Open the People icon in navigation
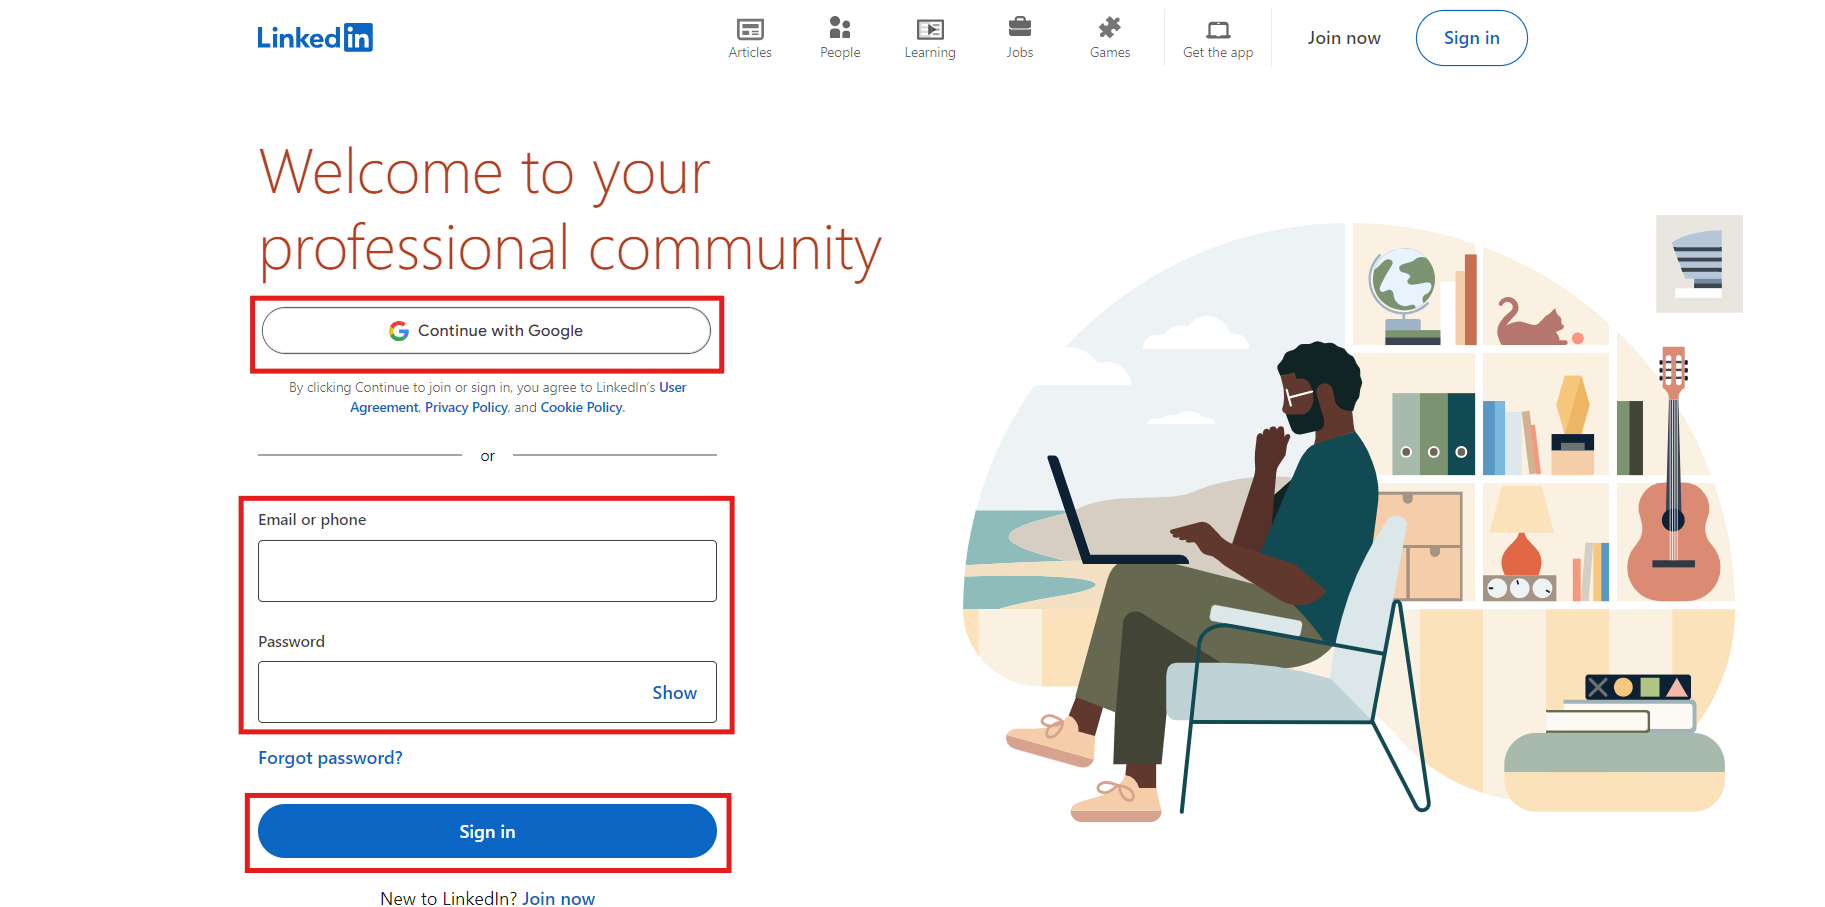 pos(840,28)
